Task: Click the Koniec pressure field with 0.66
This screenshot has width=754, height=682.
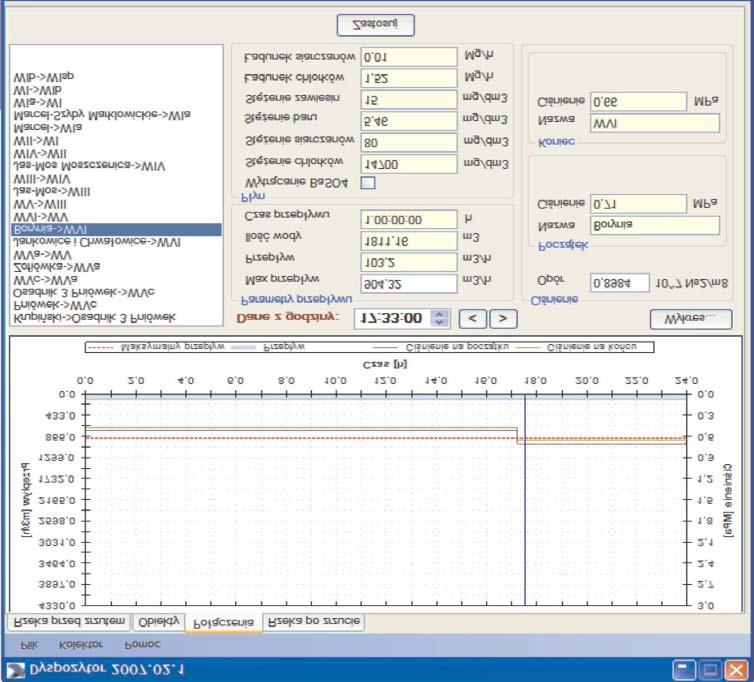Action: coord(638,102)
